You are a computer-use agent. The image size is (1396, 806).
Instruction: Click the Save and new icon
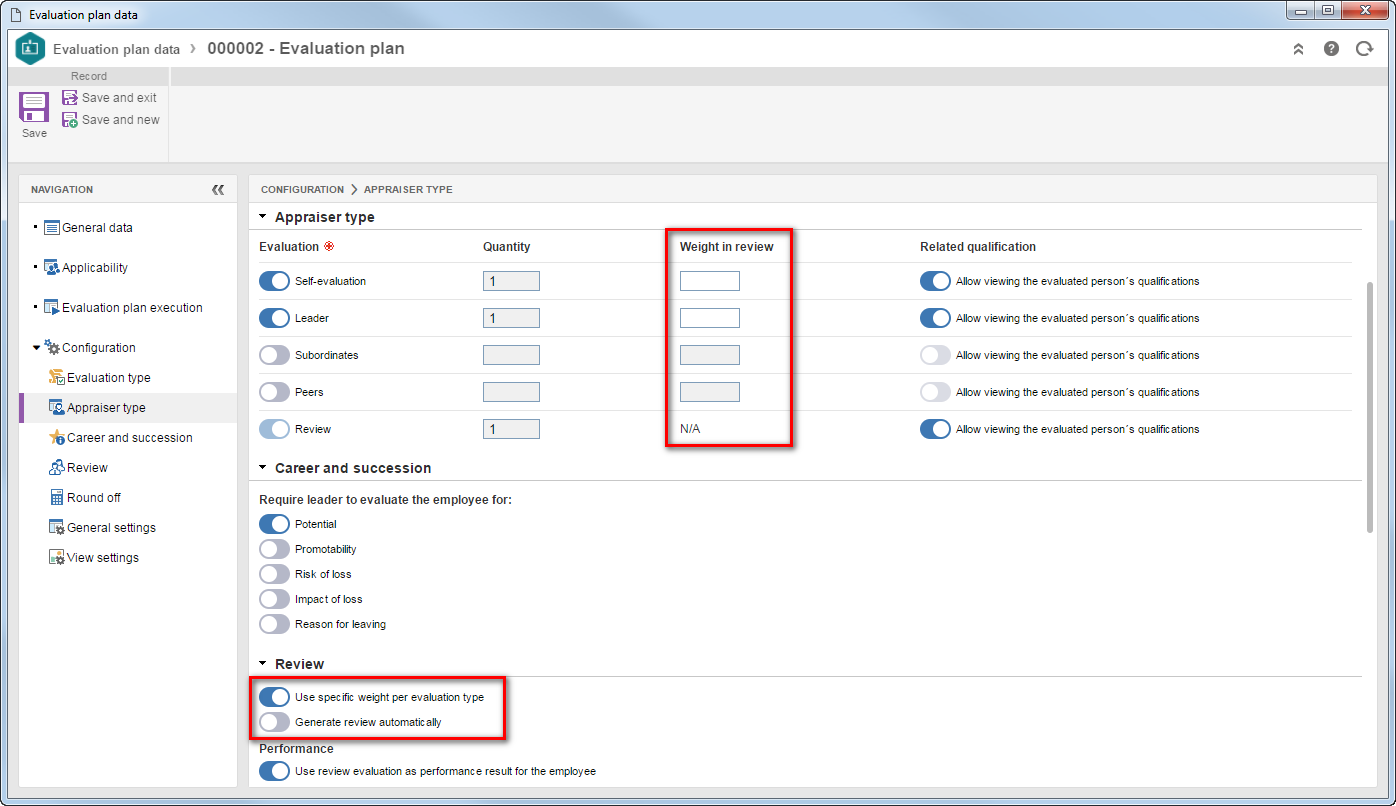[x=70, y=120]
